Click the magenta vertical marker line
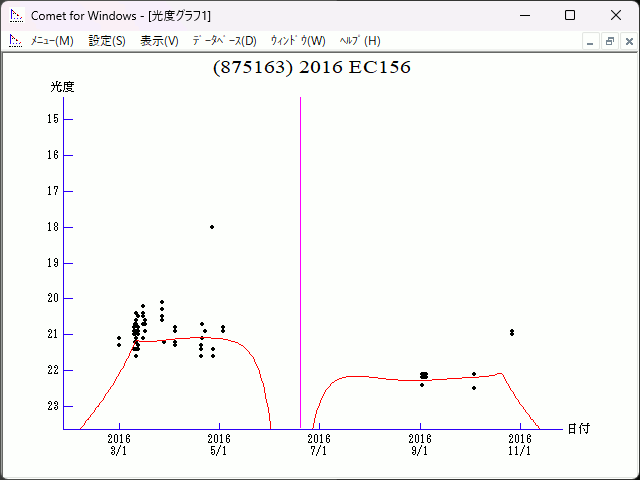 300,262
